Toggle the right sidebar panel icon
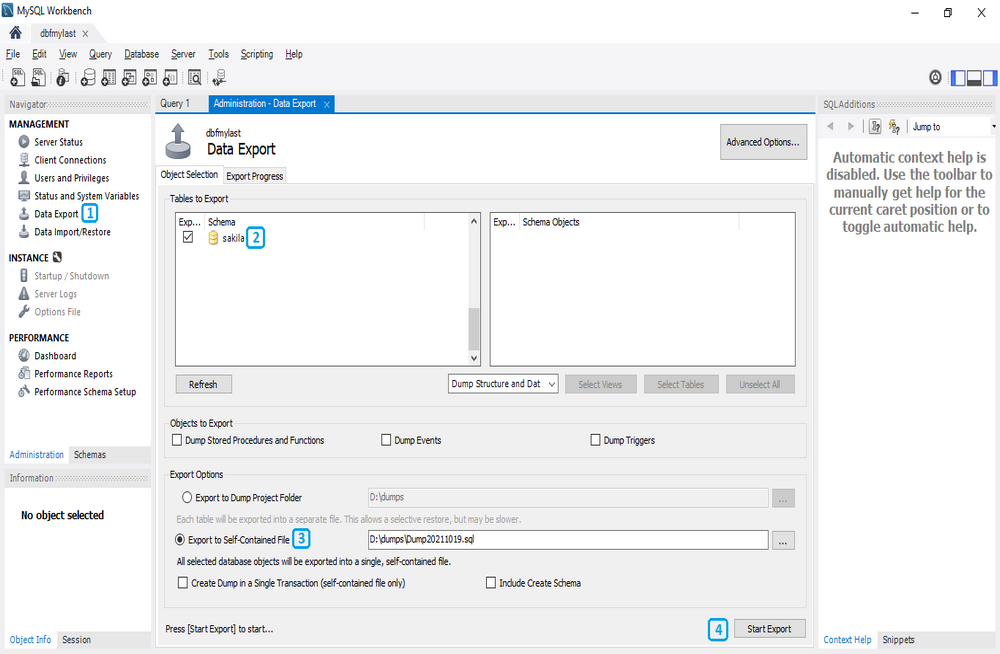The height and width of the screenshot is (654, 1000). 990,78
